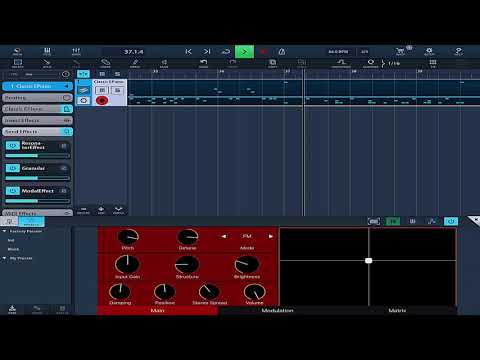Open the Quantize tool
This screenshot has height=360, width=480.
(370, 63)
